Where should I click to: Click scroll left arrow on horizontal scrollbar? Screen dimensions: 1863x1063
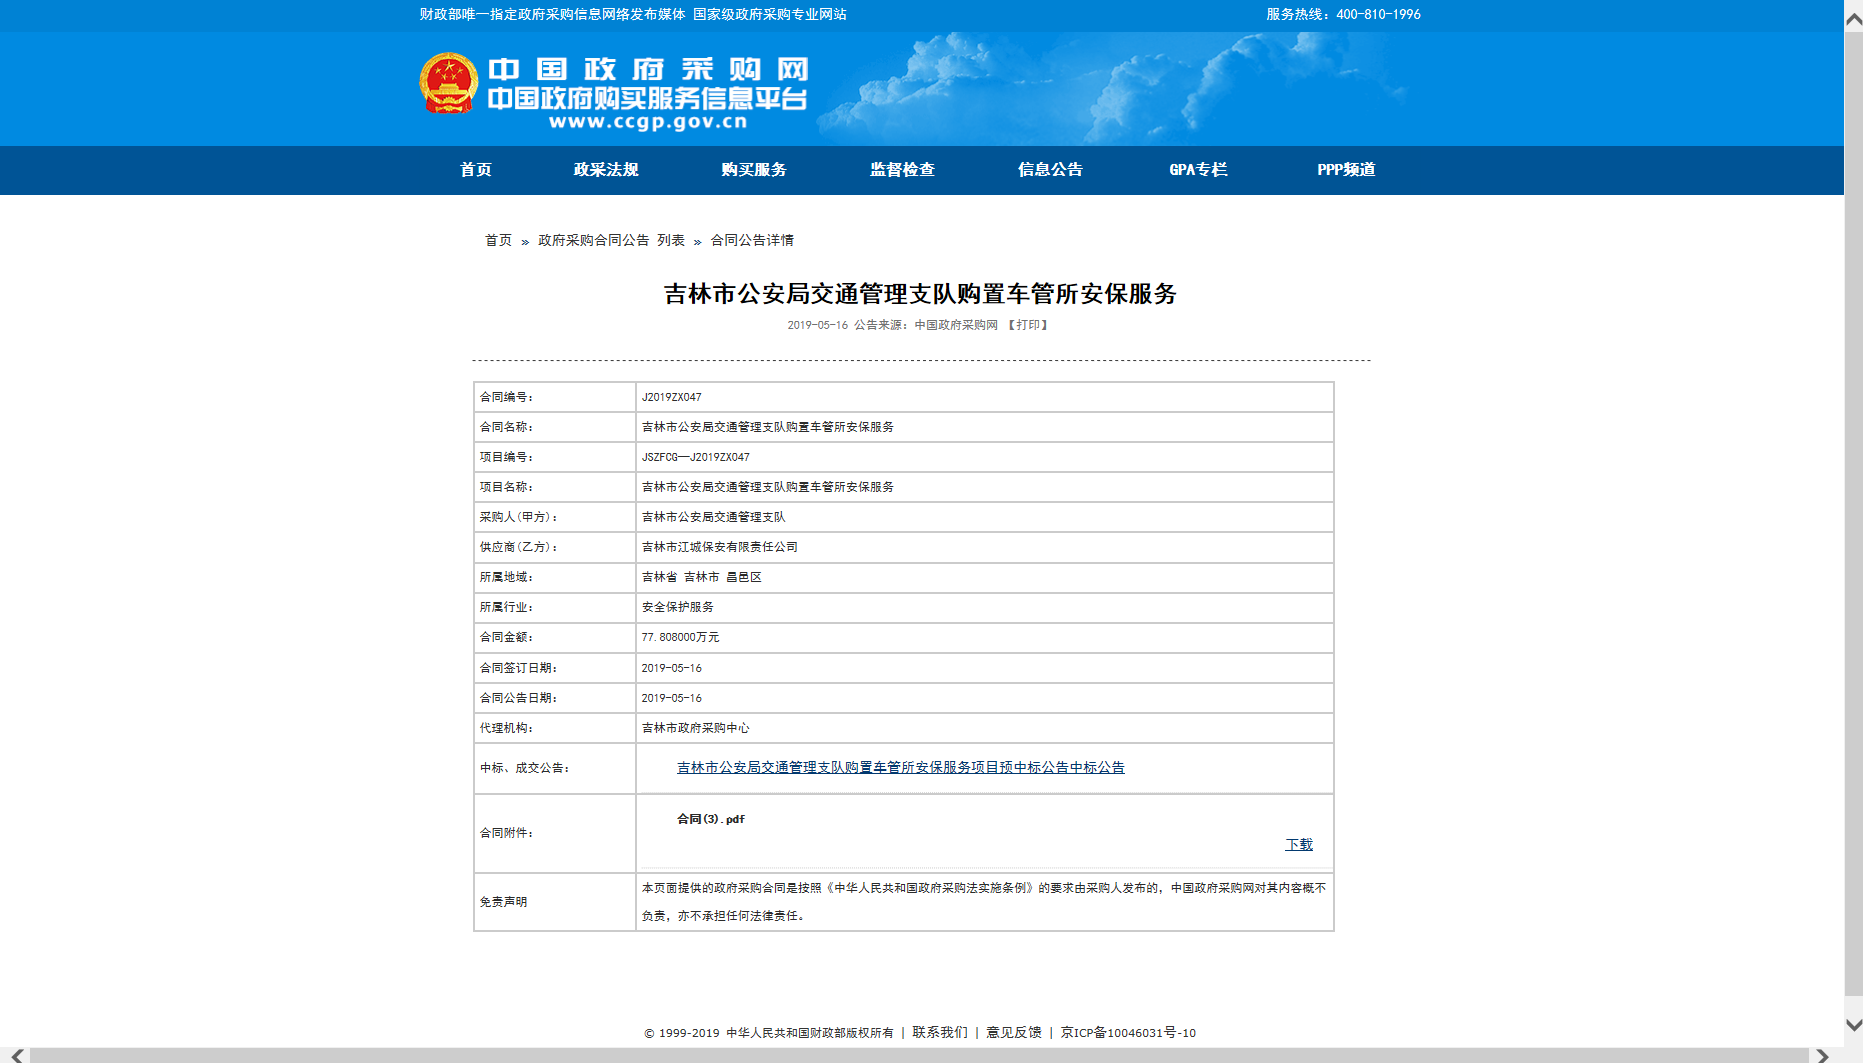pyautogui.click(x=15, y=1055)
